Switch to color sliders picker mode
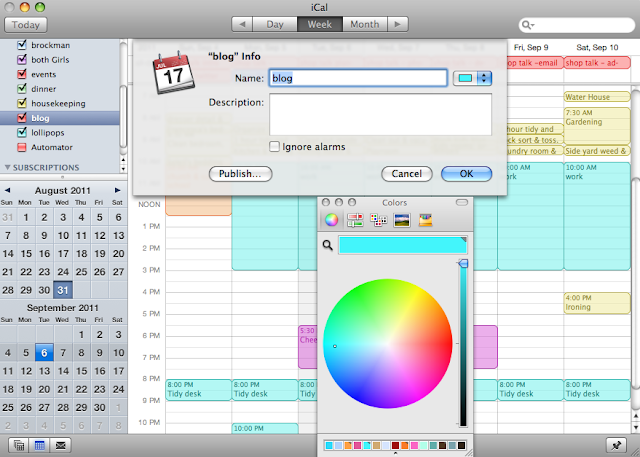 click(x=355, y=220)
